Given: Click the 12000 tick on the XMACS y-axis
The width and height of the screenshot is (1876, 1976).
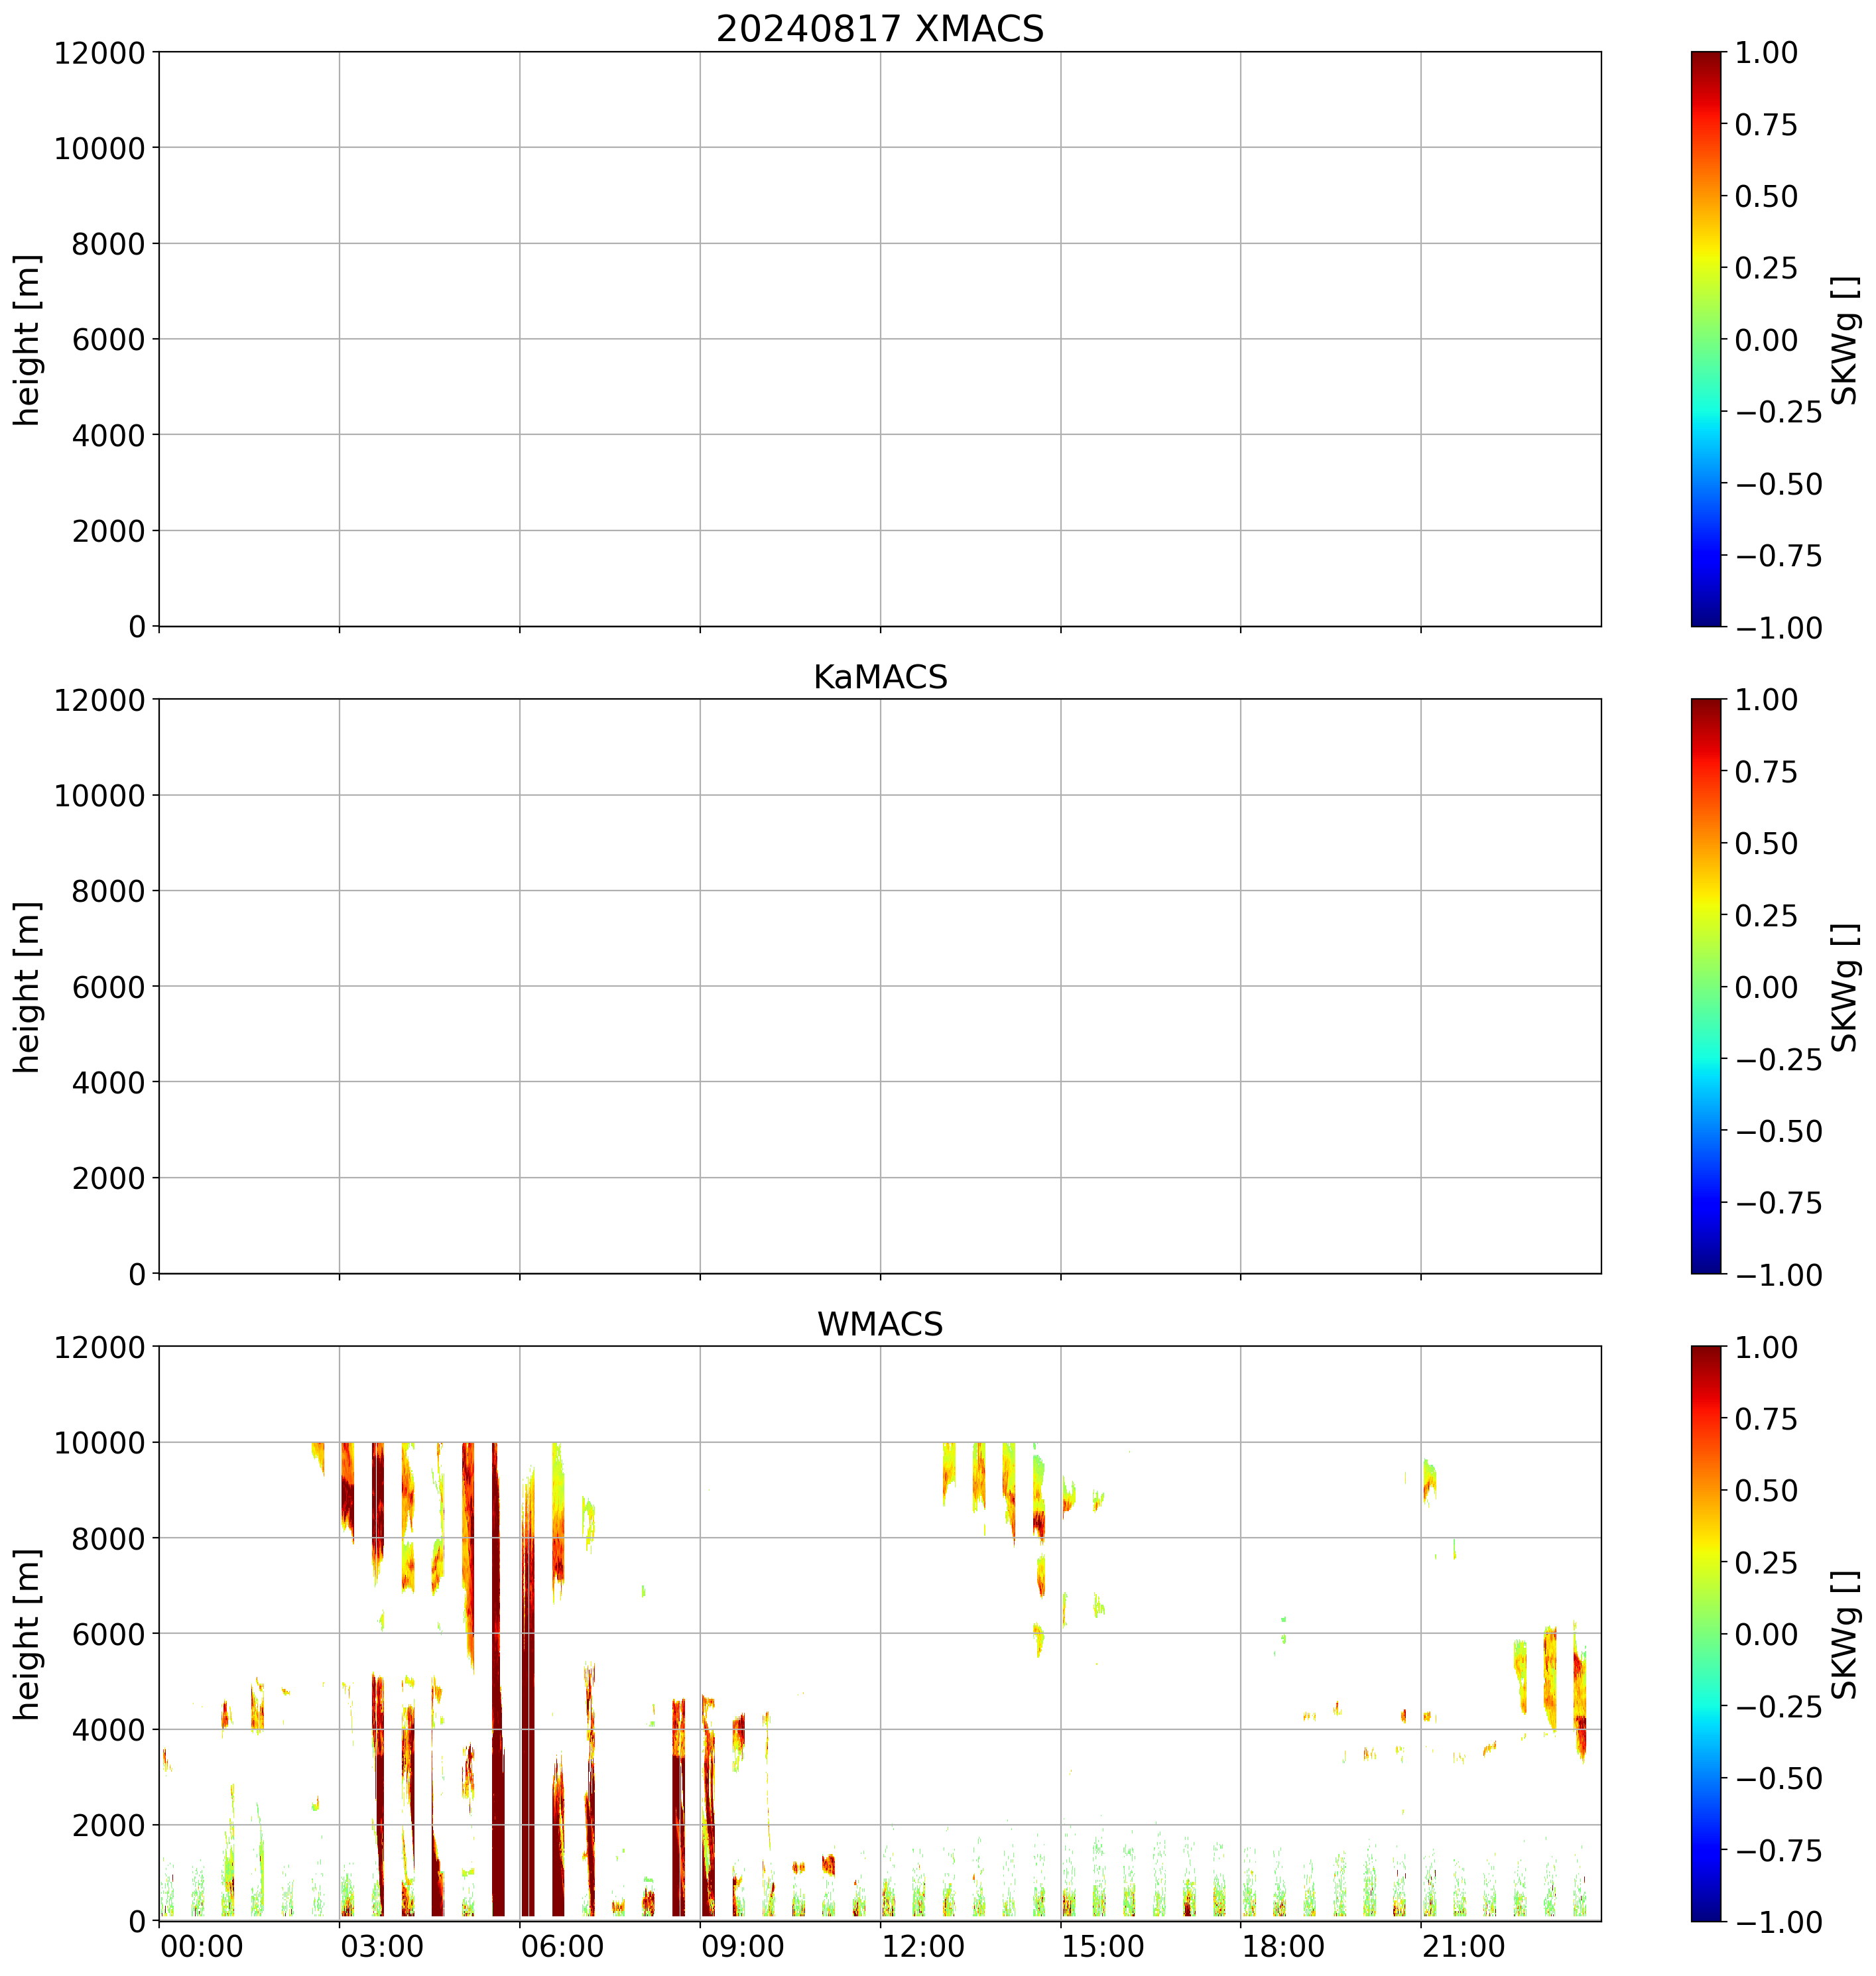Looking at the screenshot, I should point(99,53).
